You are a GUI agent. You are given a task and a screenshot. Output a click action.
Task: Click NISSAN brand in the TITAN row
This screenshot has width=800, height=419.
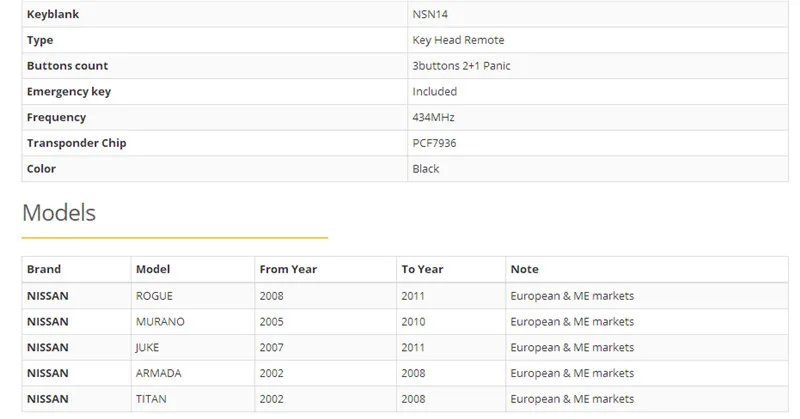pos(47,399)
